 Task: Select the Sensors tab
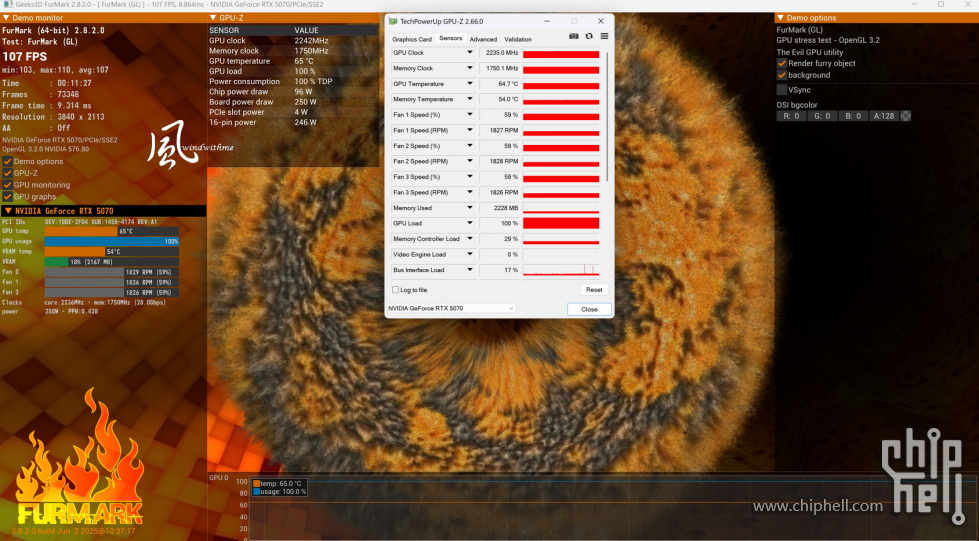pyautogui.click(x=451, y=39)
